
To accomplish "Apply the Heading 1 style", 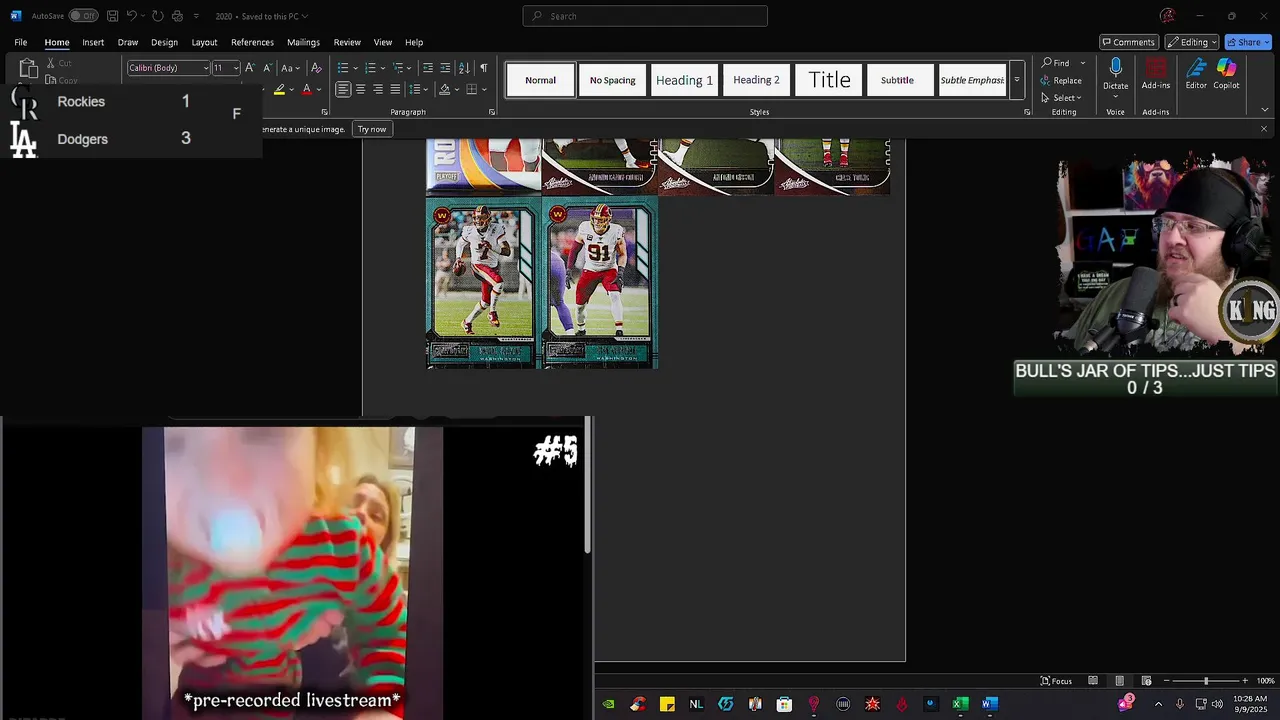I will 684,80.
